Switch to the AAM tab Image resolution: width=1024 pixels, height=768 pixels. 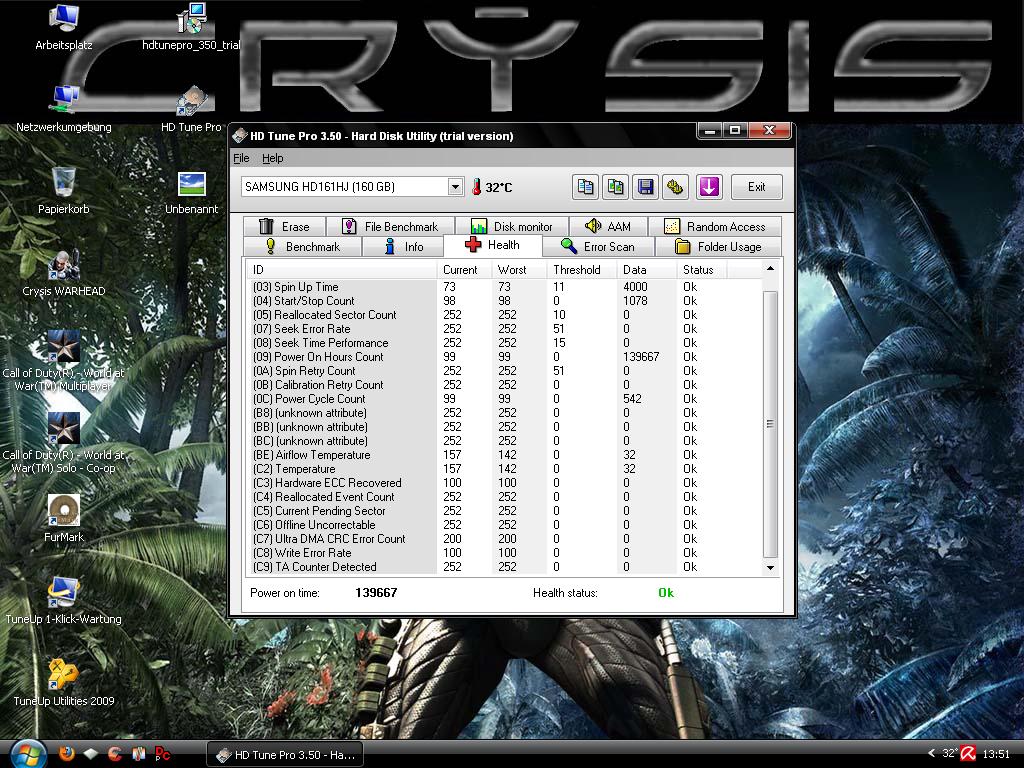click(x=608, y=227)
